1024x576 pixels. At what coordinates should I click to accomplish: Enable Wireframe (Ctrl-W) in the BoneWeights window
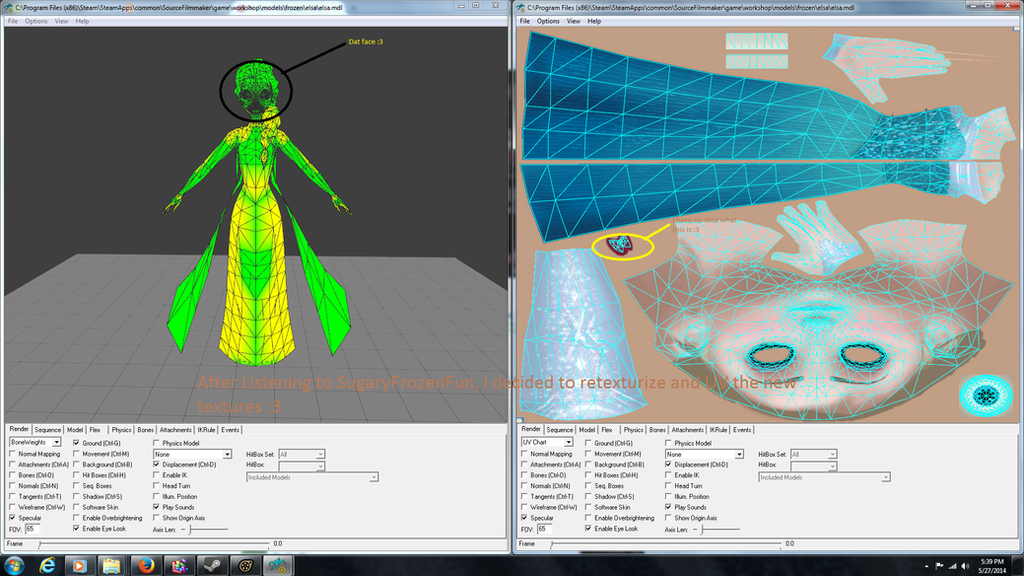point(12,507)
